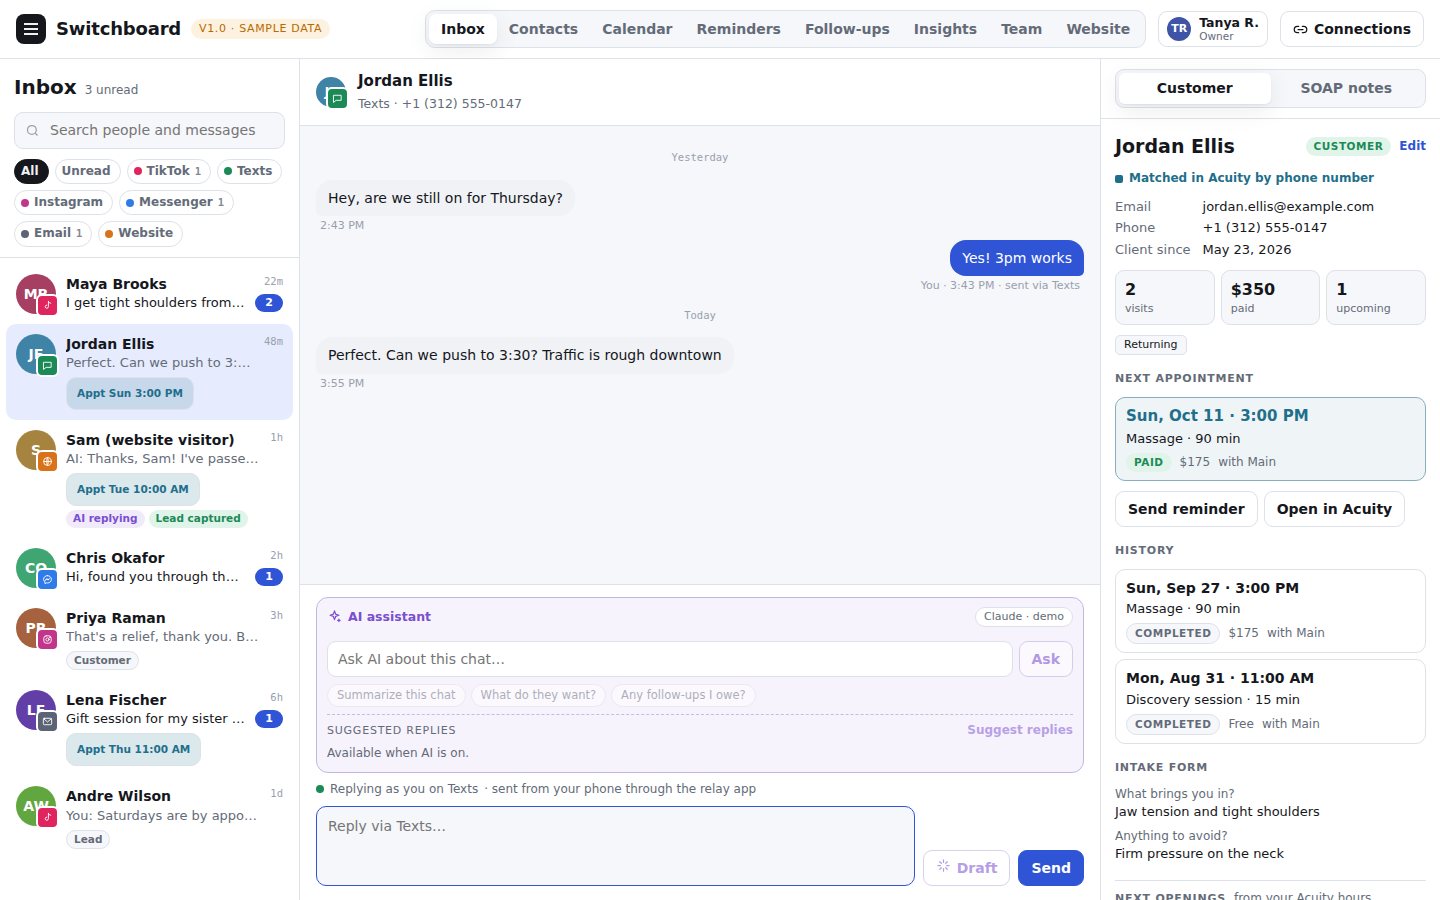Screen dimensions: 1440x900
Task: Click the 'Yes! 3pm works' sent message
Action: tap(1017, 258)
